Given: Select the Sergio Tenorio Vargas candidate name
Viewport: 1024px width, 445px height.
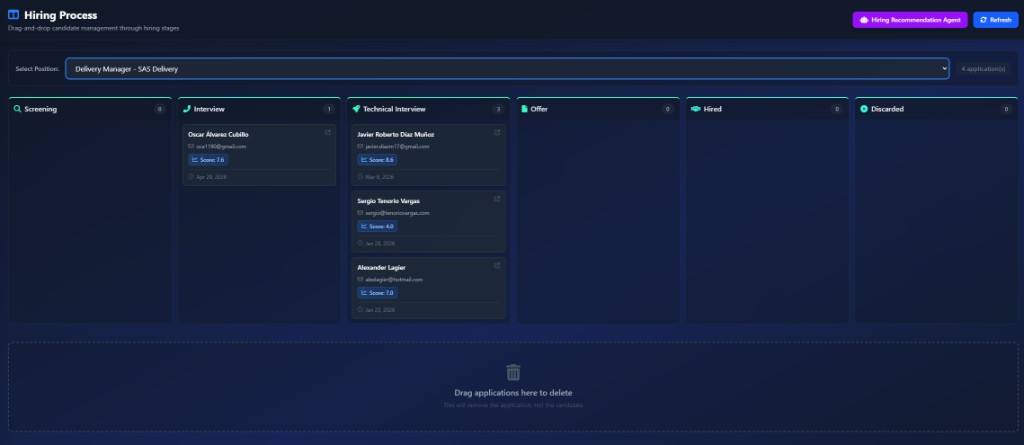Looking at the screenshot, I should point(389,201).
